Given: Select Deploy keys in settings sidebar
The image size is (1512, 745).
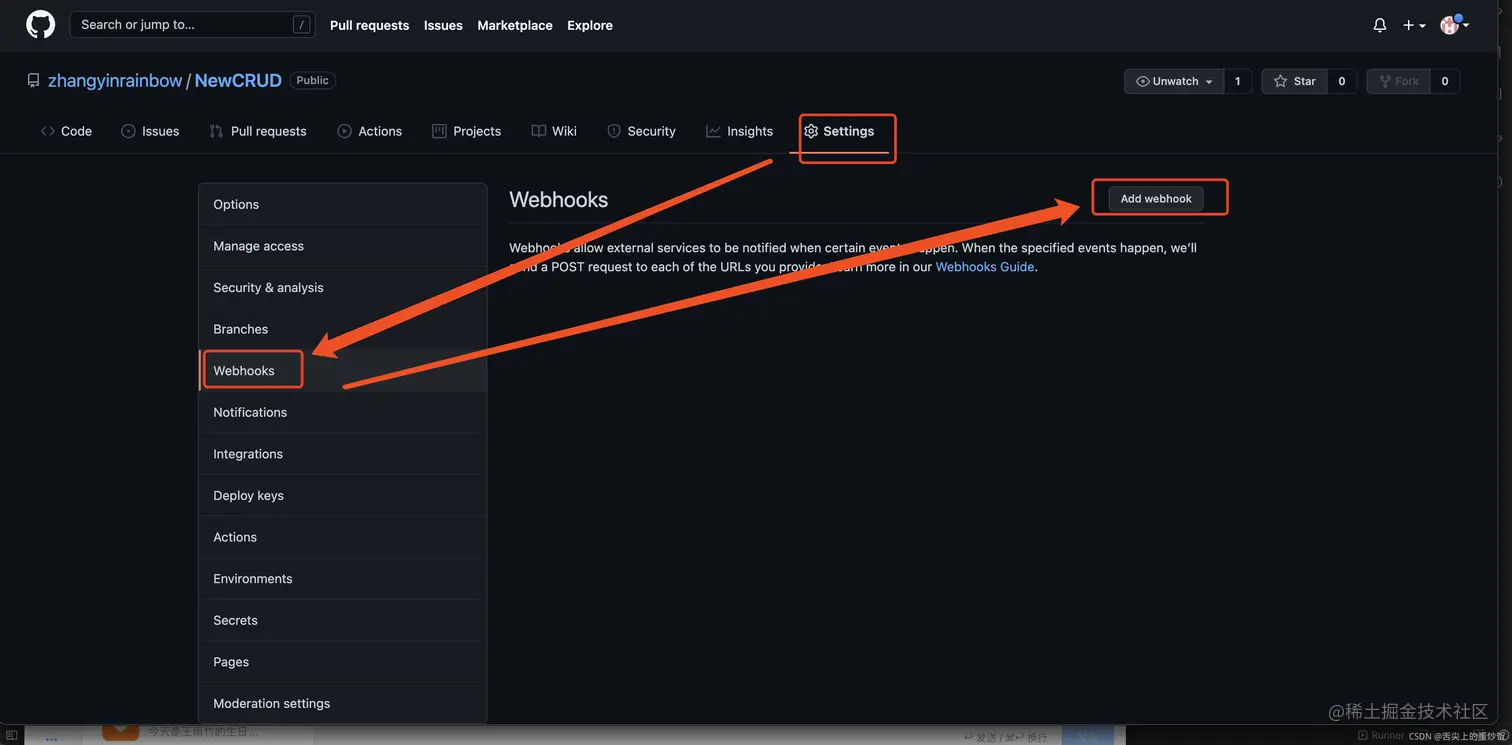Looking at the screenshot, I should pyautogui.click(x=343, y=495).
